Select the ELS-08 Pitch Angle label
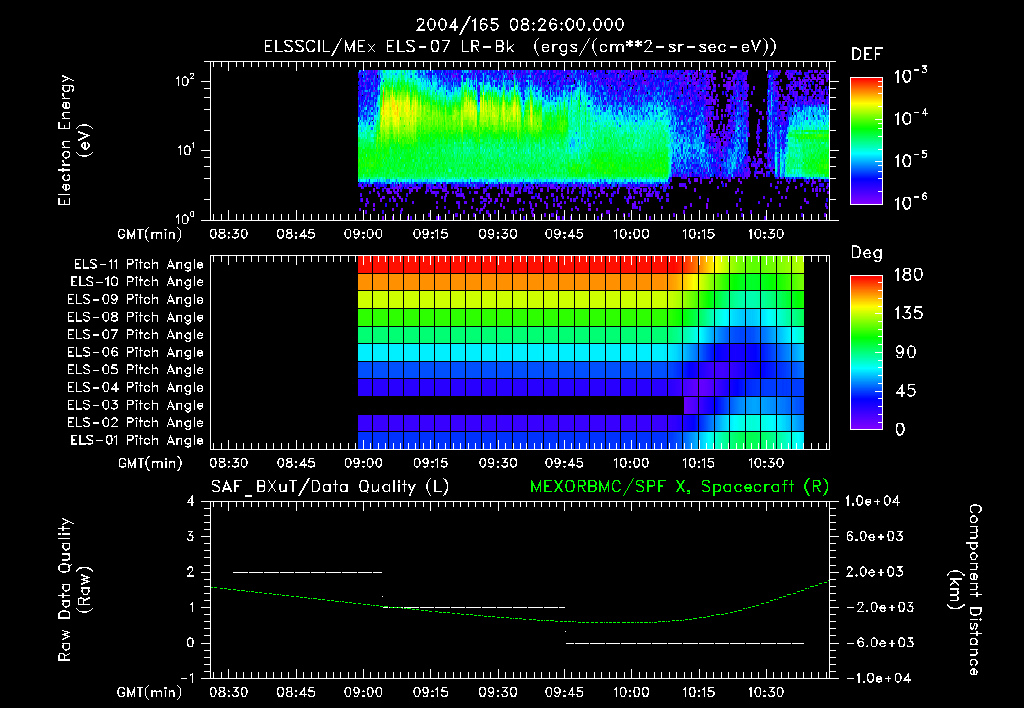This screenshot has height=708, width=1024. click(136, 317)
